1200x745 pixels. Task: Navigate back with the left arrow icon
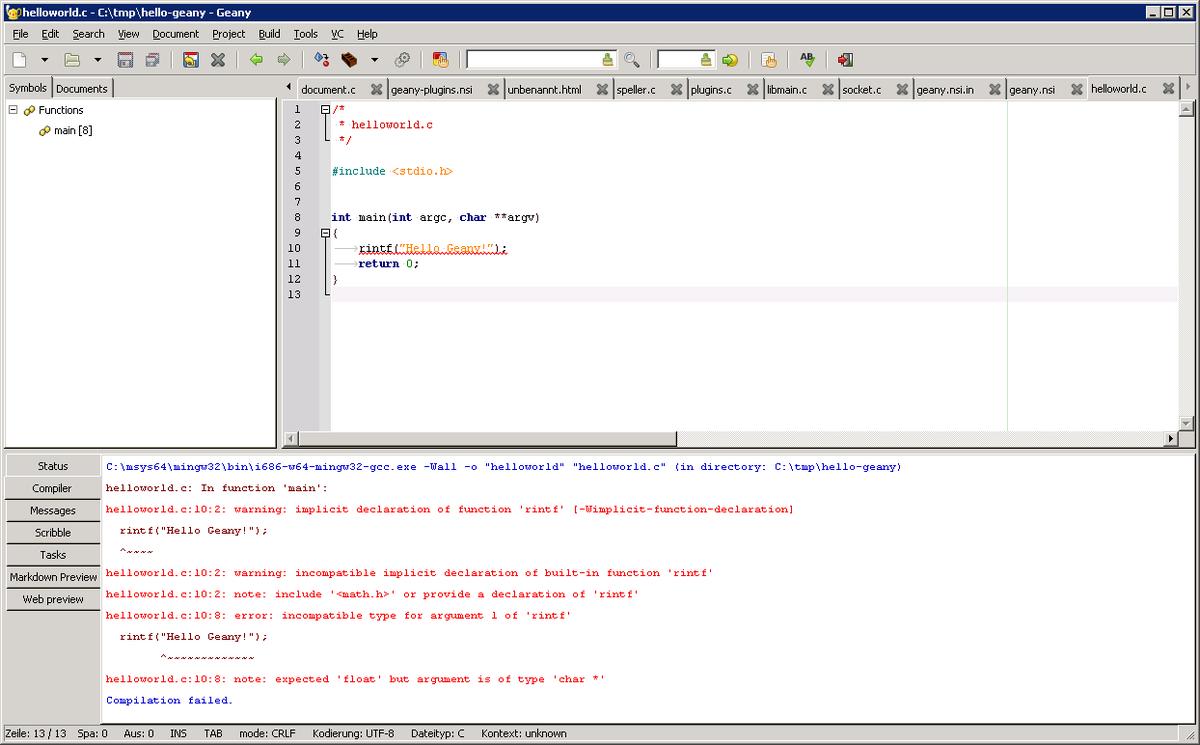pos(256,60)
